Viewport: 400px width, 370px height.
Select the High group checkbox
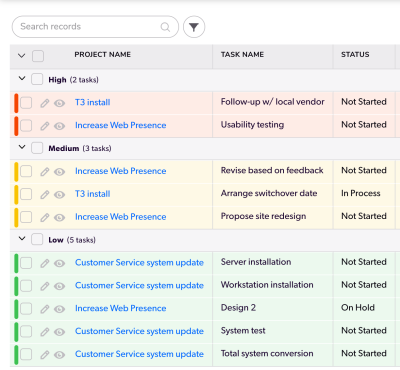[x=37, y=80]
